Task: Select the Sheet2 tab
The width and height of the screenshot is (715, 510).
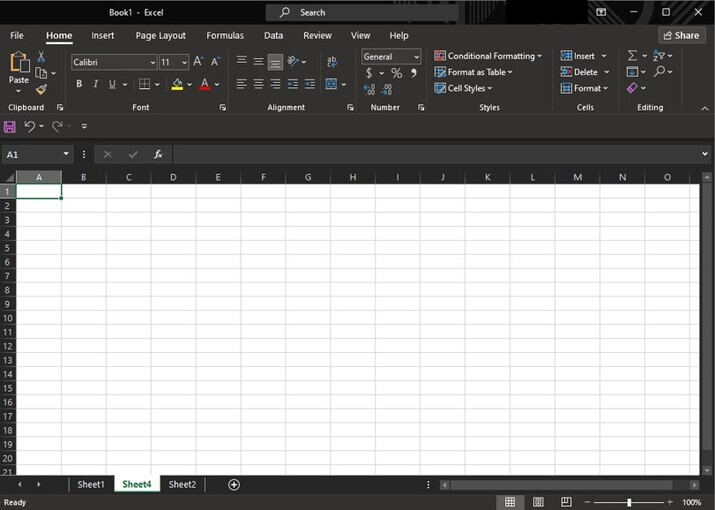Action: tap(182, 484)
